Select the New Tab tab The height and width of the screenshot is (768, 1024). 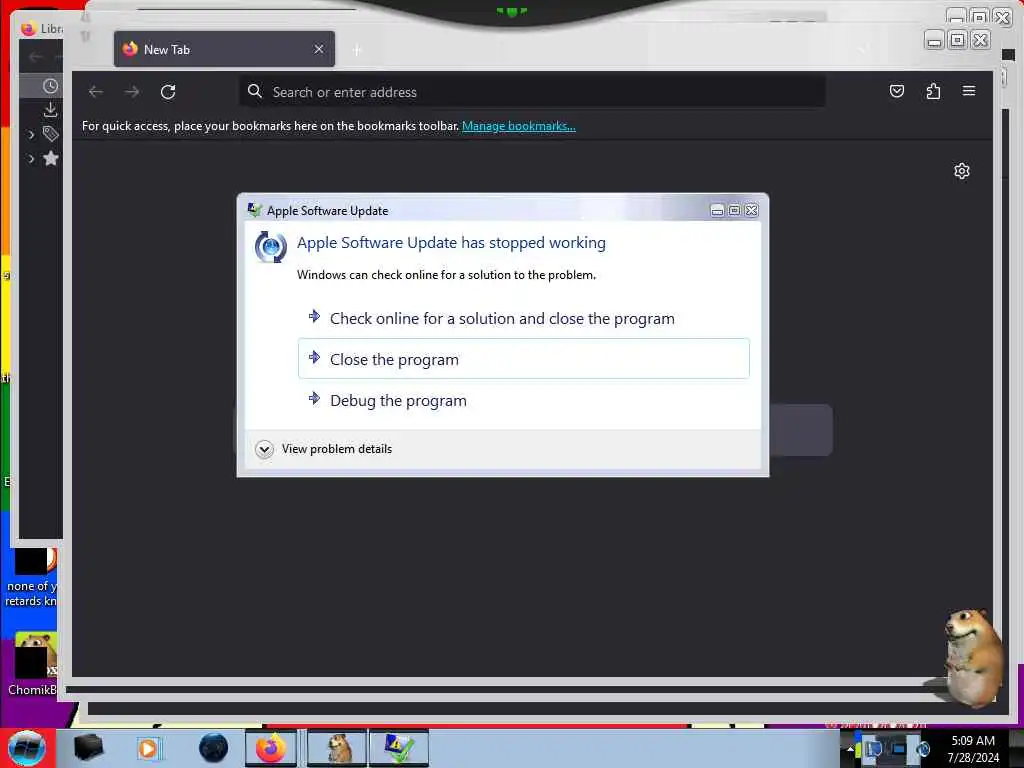click(225, 49)
